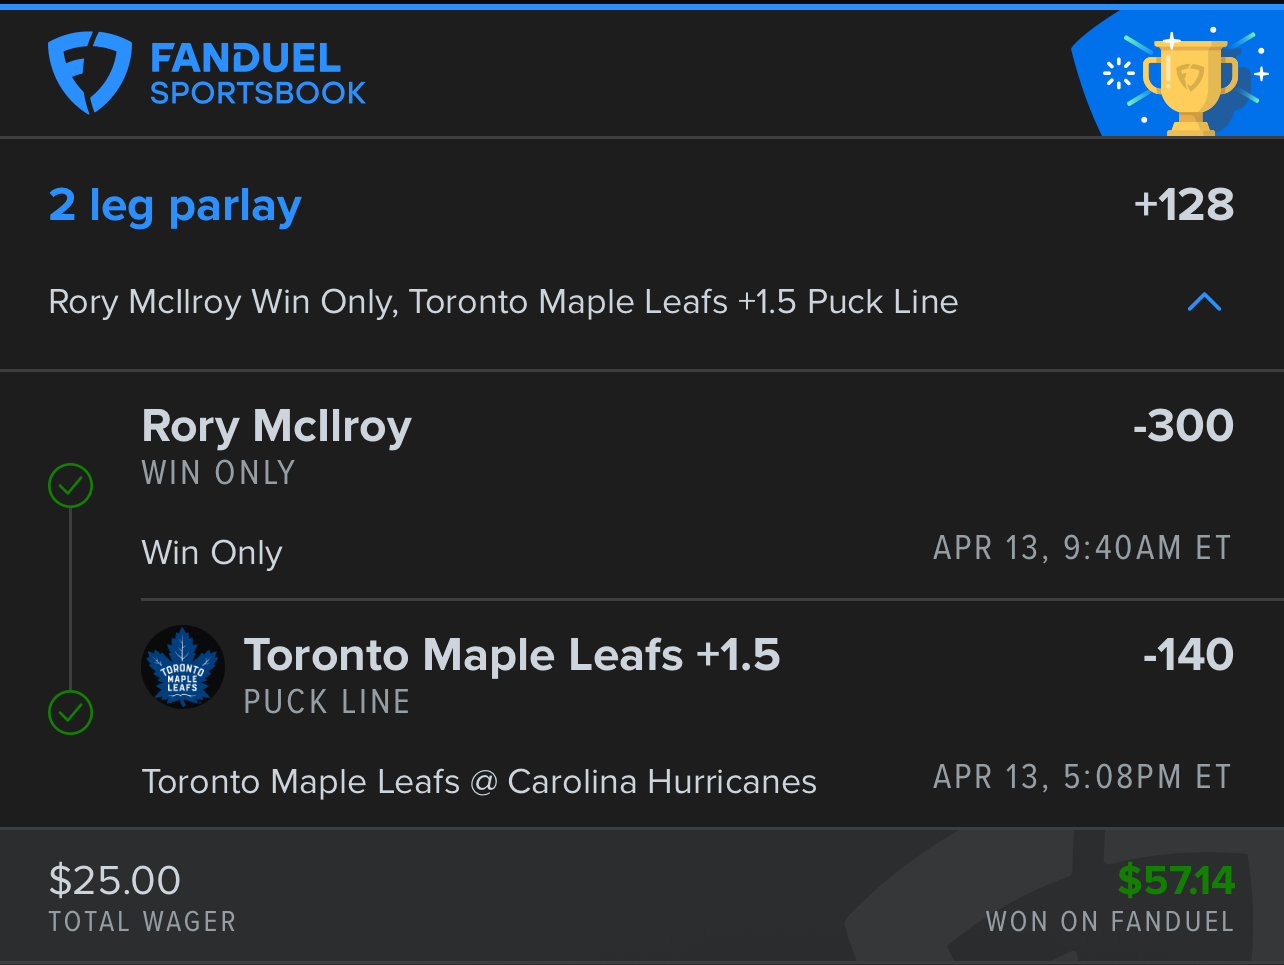
Task: Click the APR 13, 9:40AM ET timestamp
Action: tap(1082, 549)
